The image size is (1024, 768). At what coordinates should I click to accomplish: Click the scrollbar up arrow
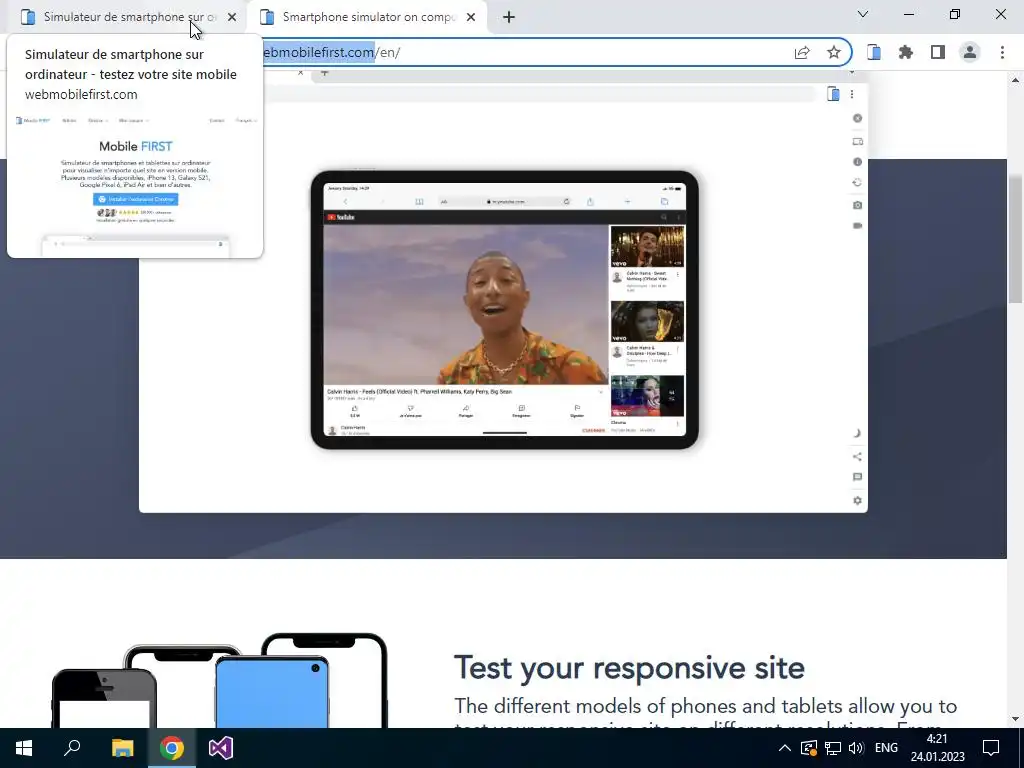pyautogui.click(x=1016, y=80)
